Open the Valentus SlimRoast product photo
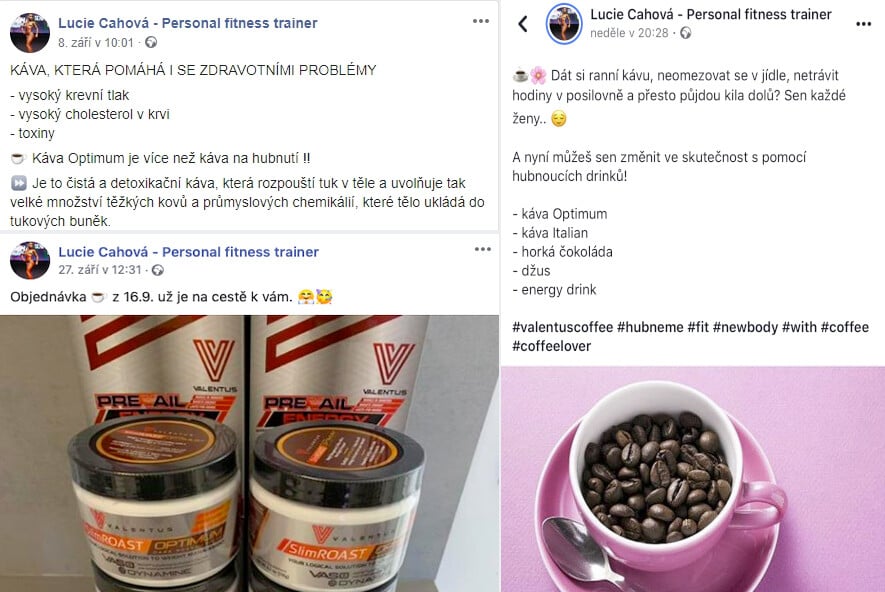This screenshot has width=885, height=592. (x=249, y=453)
